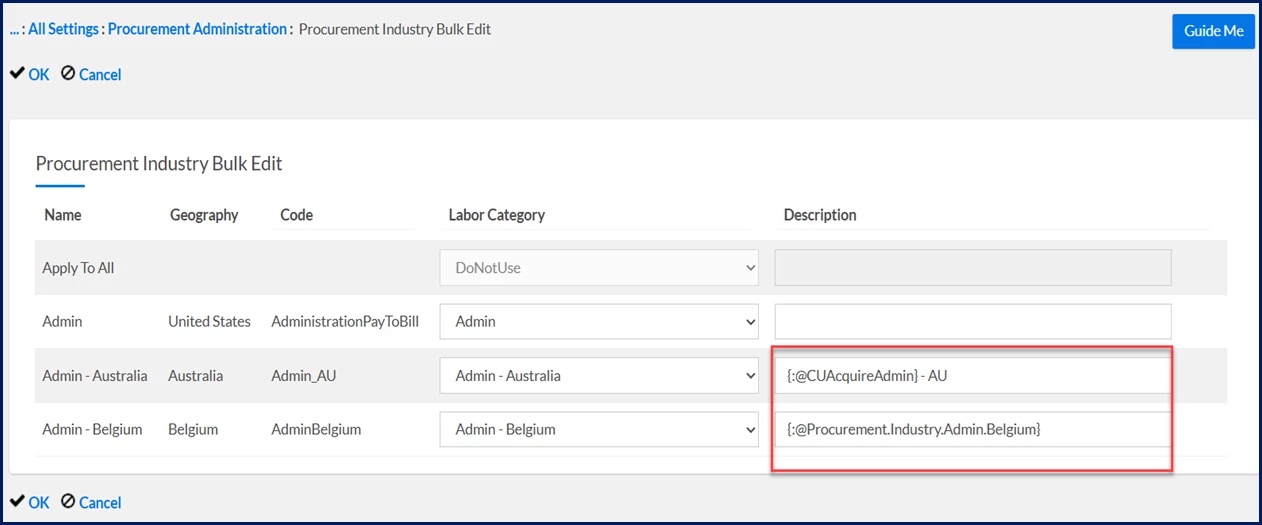Open the Admin - Australia Labor Category dropdown

pyautogui.click(x=599, y=376)
